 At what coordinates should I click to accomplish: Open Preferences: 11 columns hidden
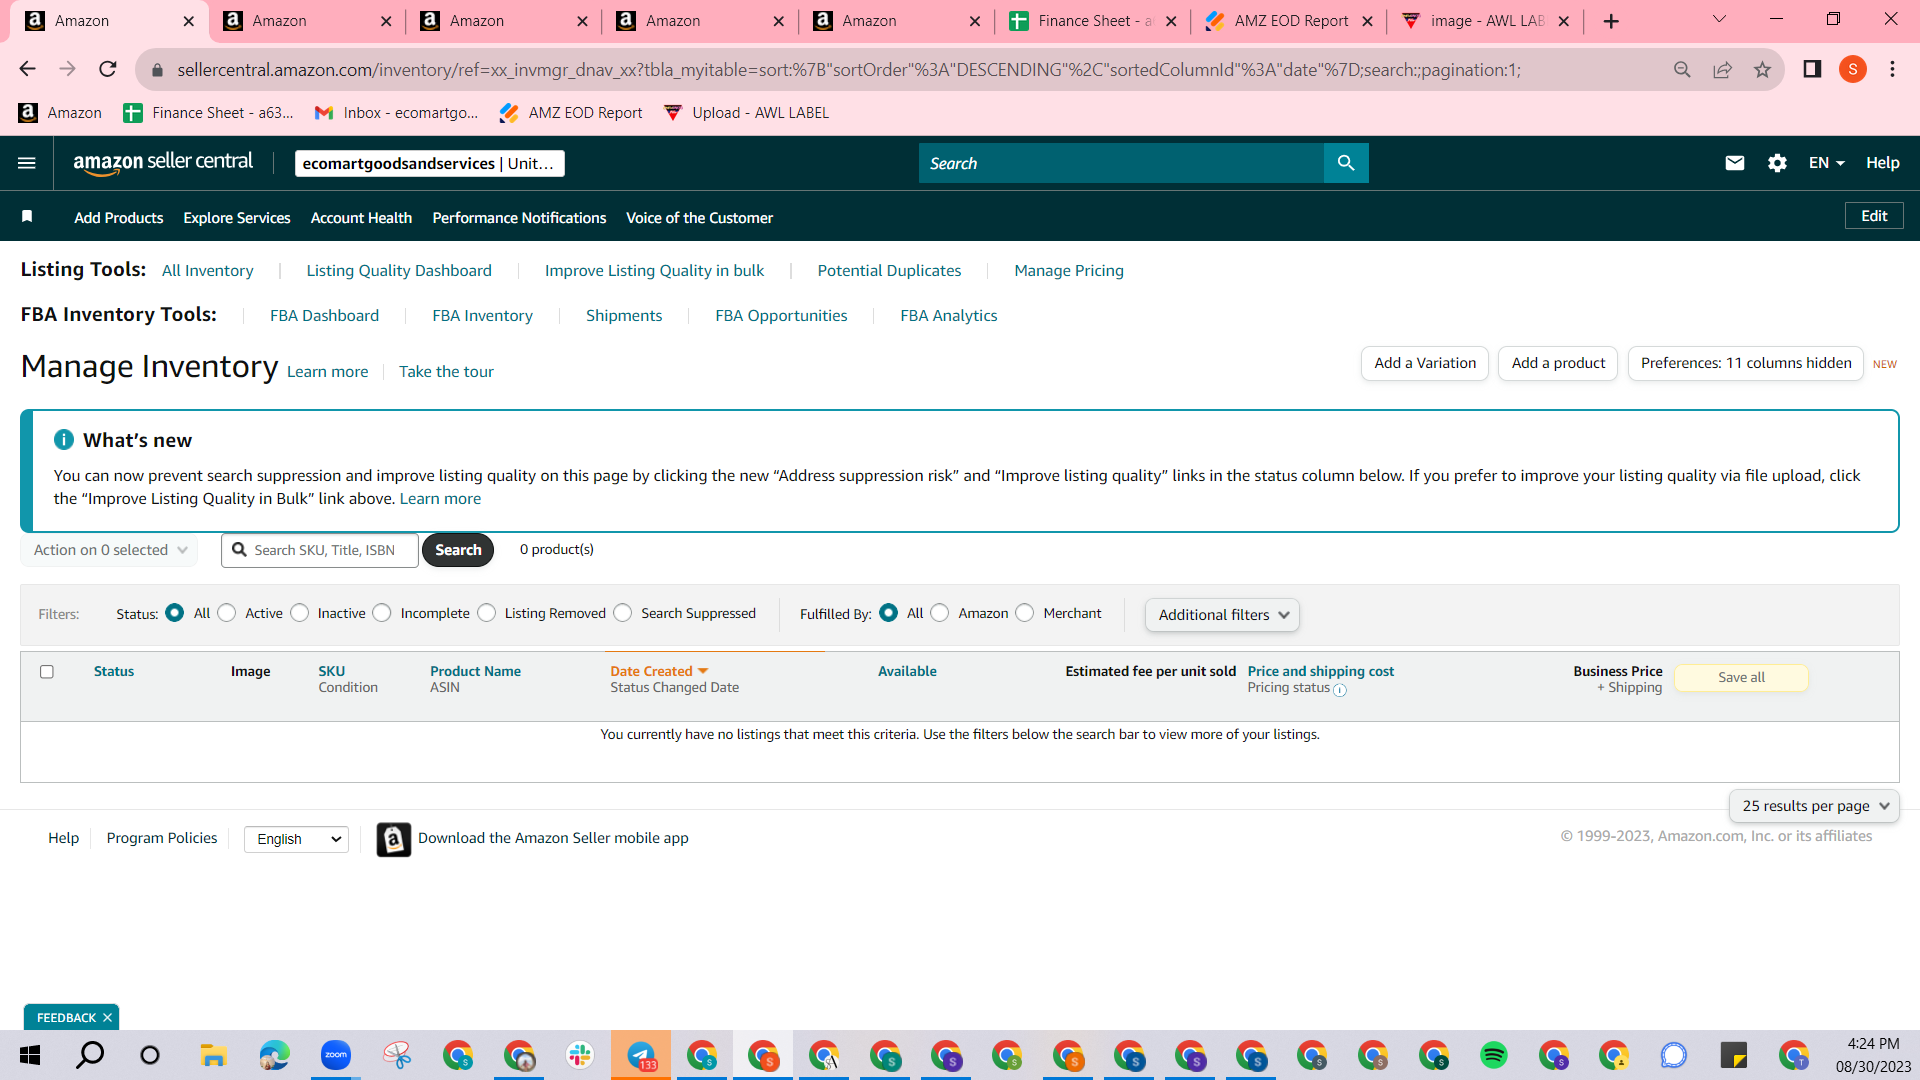pos(1746,364)
